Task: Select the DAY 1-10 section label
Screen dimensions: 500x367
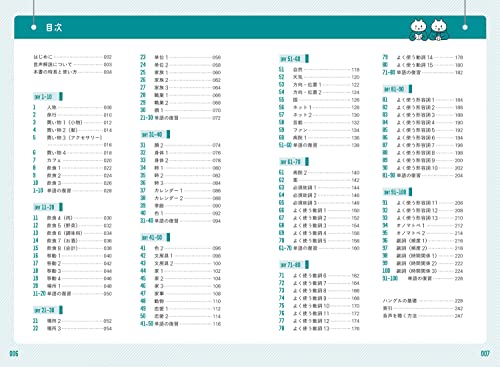Action: 48,97
